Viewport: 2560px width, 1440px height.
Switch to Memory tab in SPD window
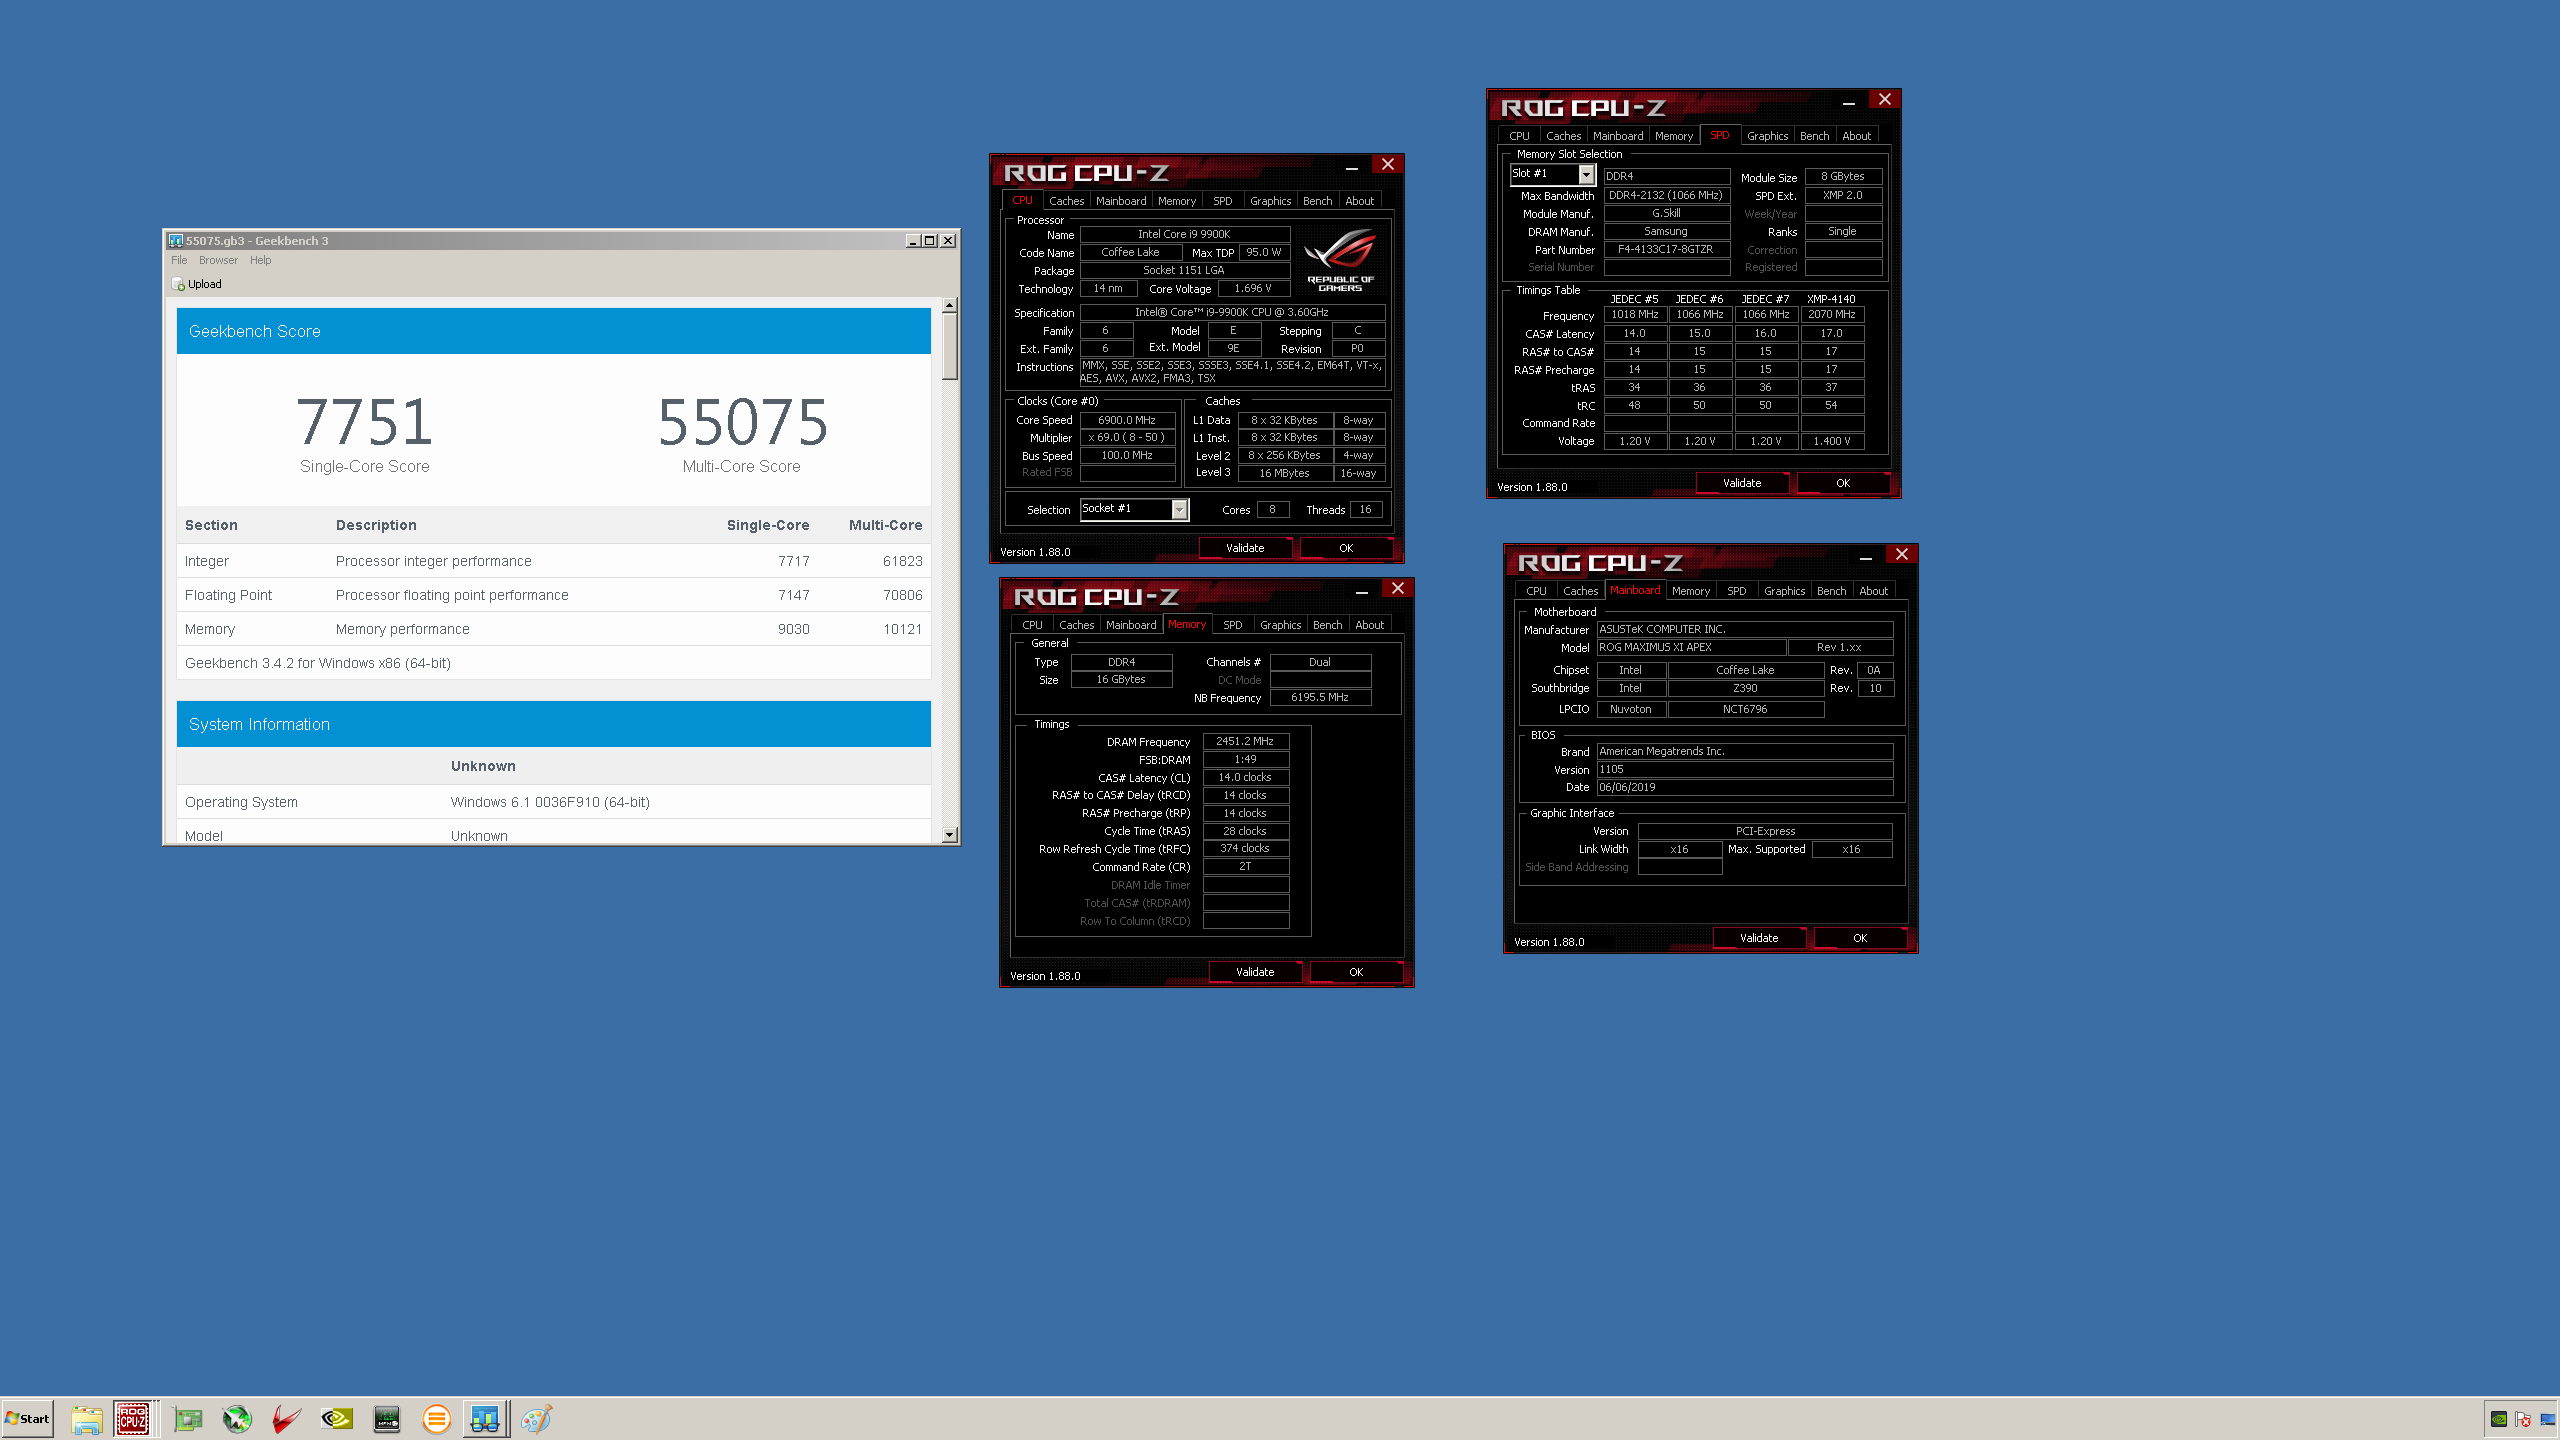(x=1674, y=136)
